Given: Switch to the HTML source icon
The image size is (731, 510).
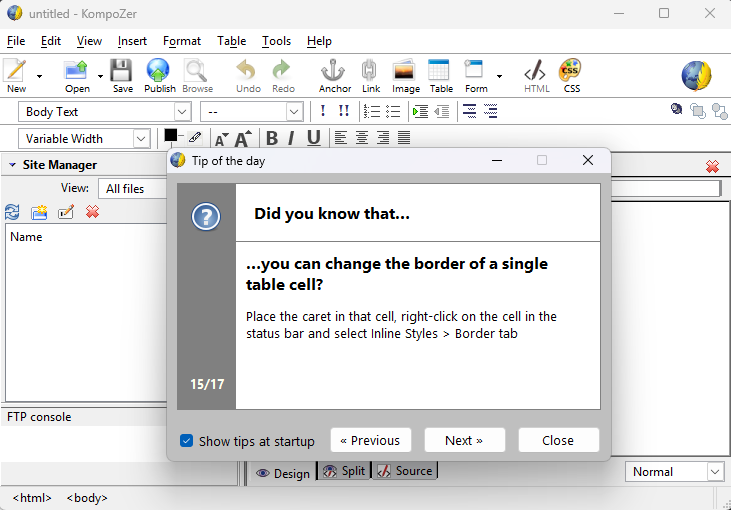Looking at the screenshot, I should point(537,75).
